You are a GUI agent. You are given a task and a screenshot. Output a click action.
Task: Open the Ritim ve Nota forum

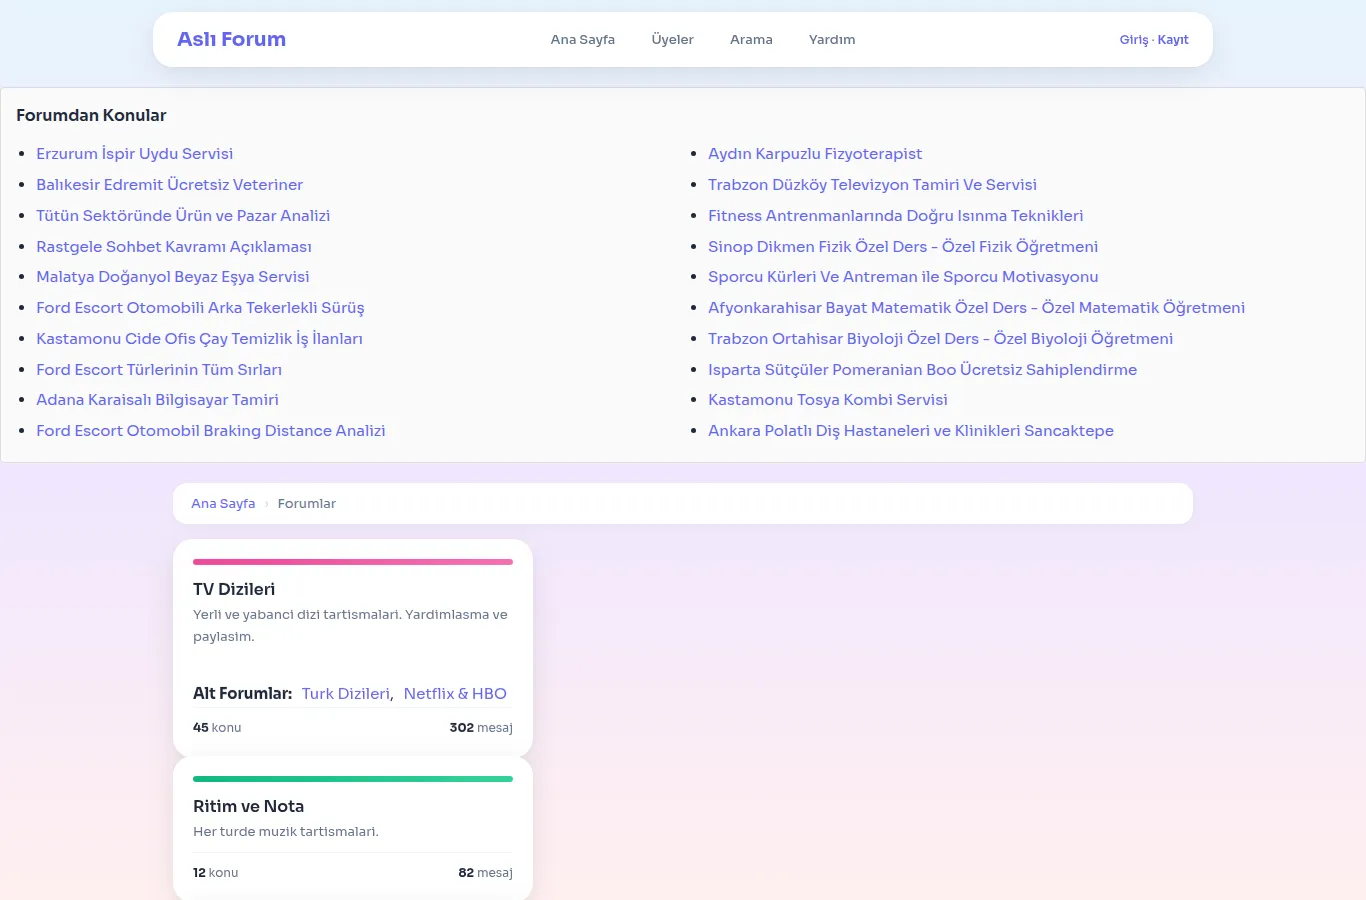click(248, 807)
